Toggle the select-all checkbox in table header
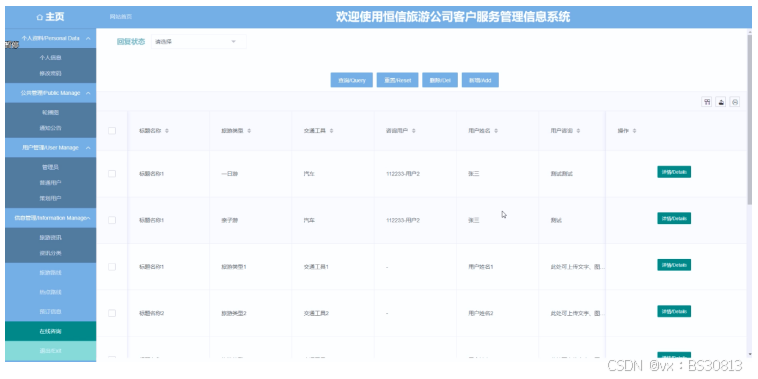 (x=112, y=131)
